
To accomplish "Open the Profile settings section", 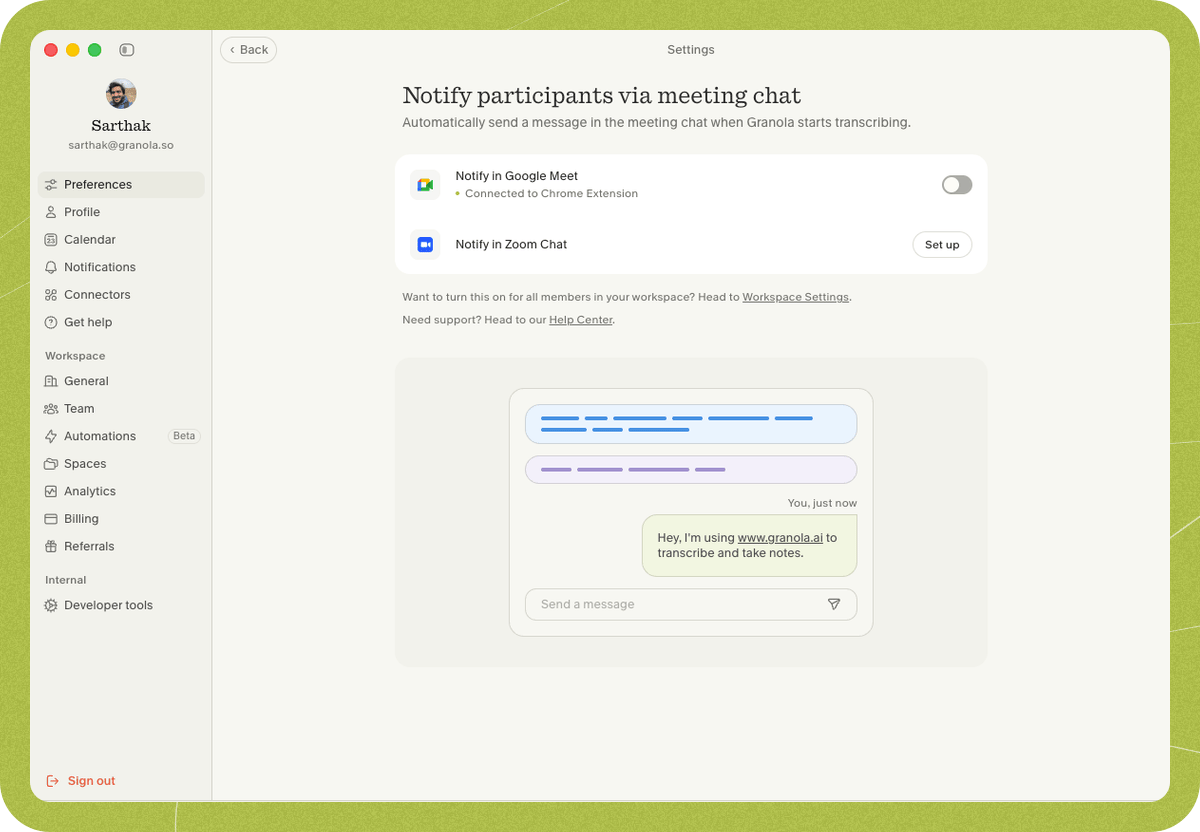I will click(x=121, y=212).
